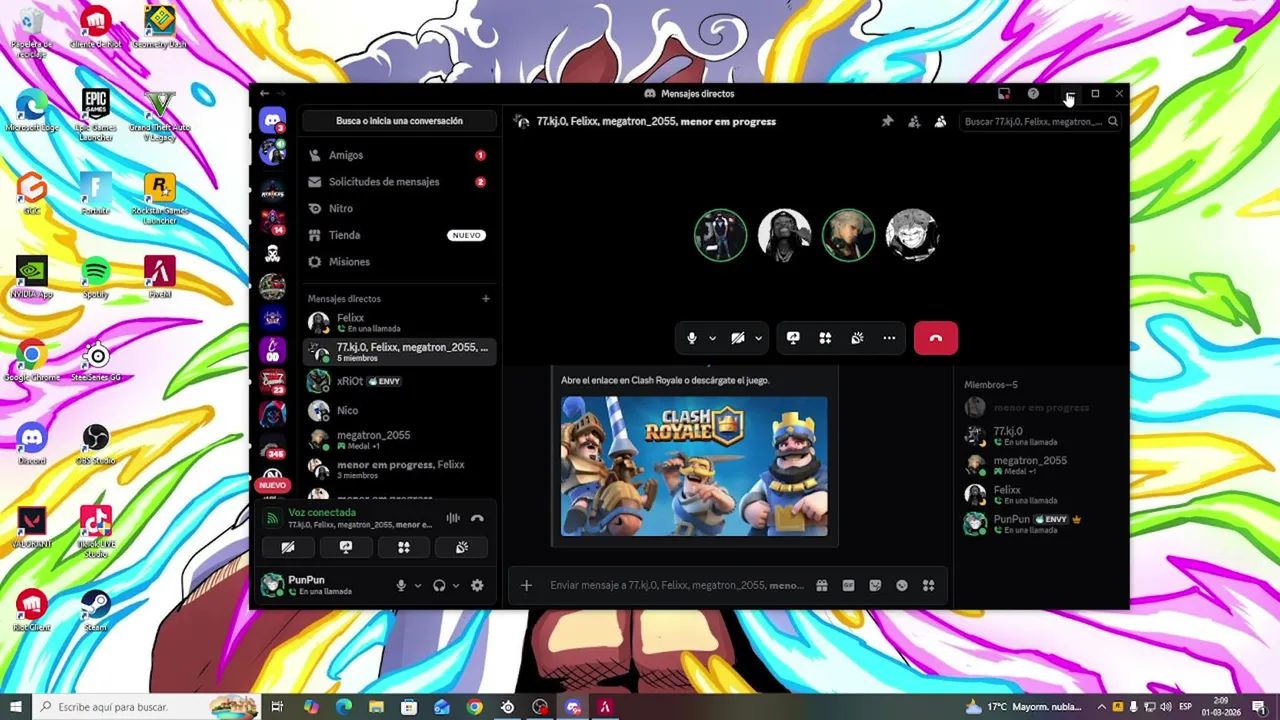Open sticker picker in message bar

click(875, 585)
